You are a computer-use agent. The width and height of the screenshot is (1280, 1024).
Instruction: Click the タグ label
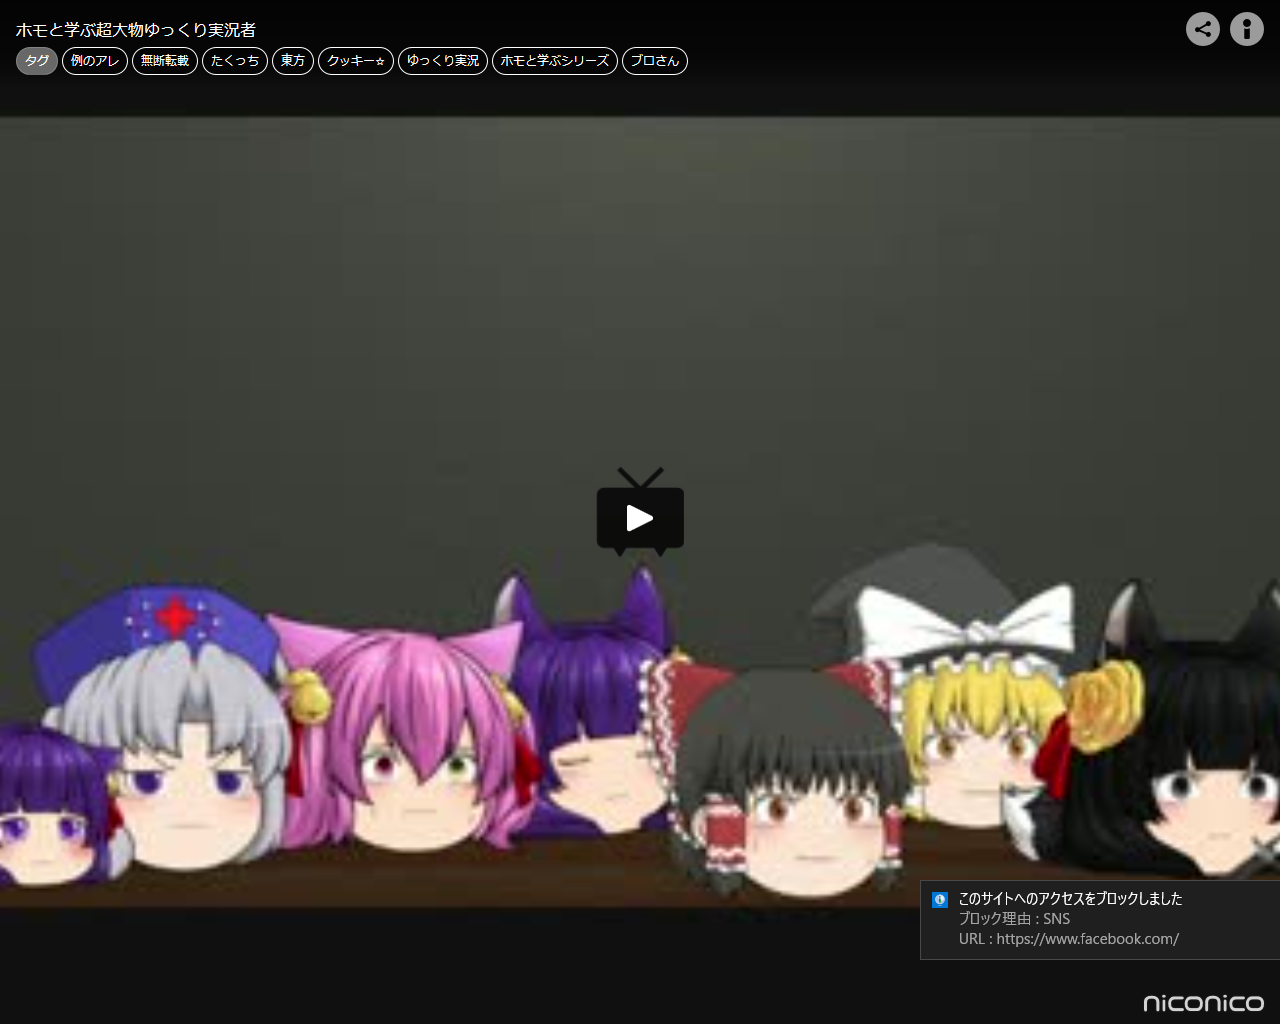click(37, 61)
